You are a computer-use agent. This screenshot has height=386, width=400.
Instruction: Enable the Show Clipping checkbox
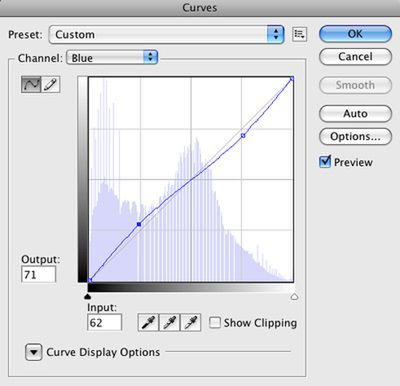[215, 323]
